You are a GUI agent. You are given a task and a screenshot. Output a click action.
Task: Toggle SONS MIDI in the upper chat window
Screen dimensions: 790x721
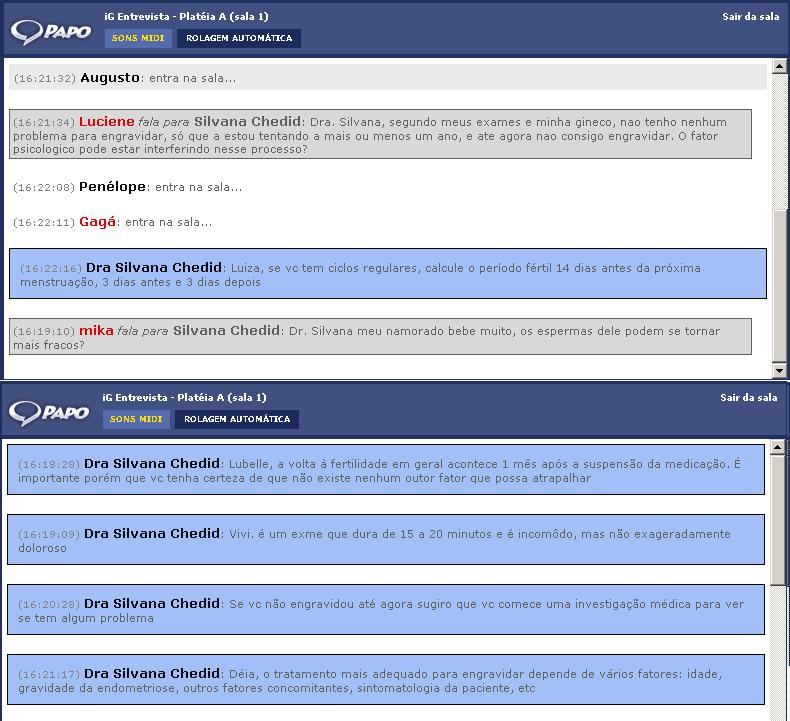coord(137,38)
